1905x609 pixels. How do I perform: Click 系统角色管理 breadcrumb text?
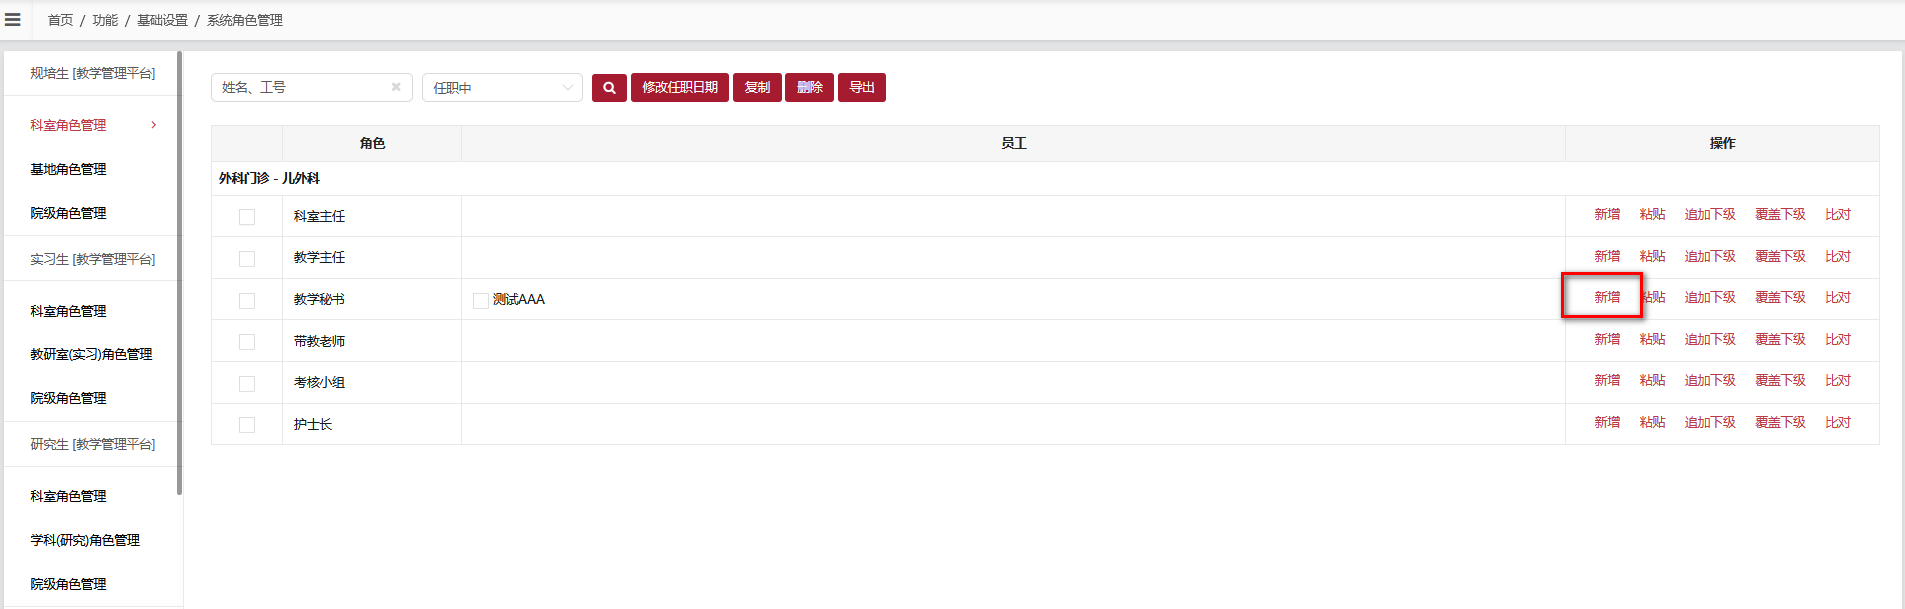coord(245,20)
